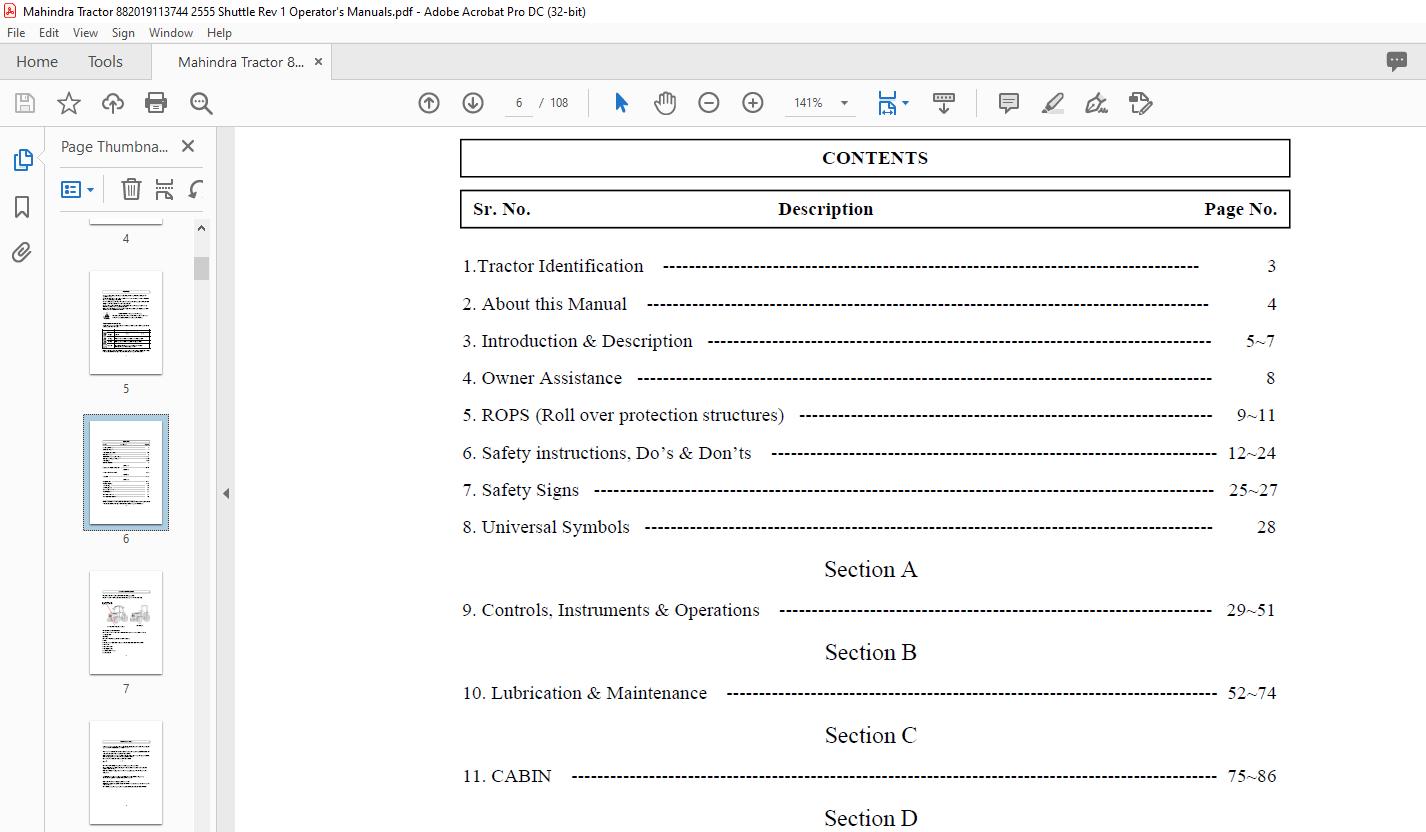Open the Bookmarks pane
1426x832 pixels.
click(22, 207)
